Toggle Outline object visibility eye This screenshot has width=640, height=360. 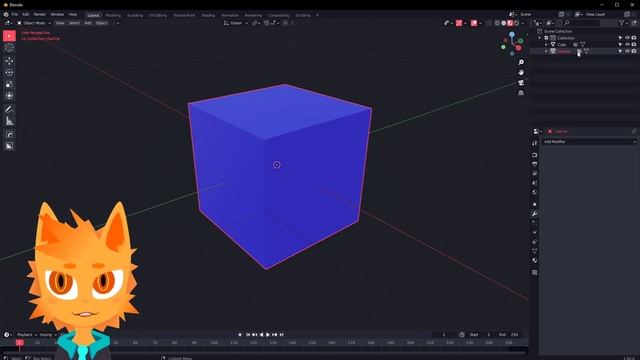[x=627, y=51]
